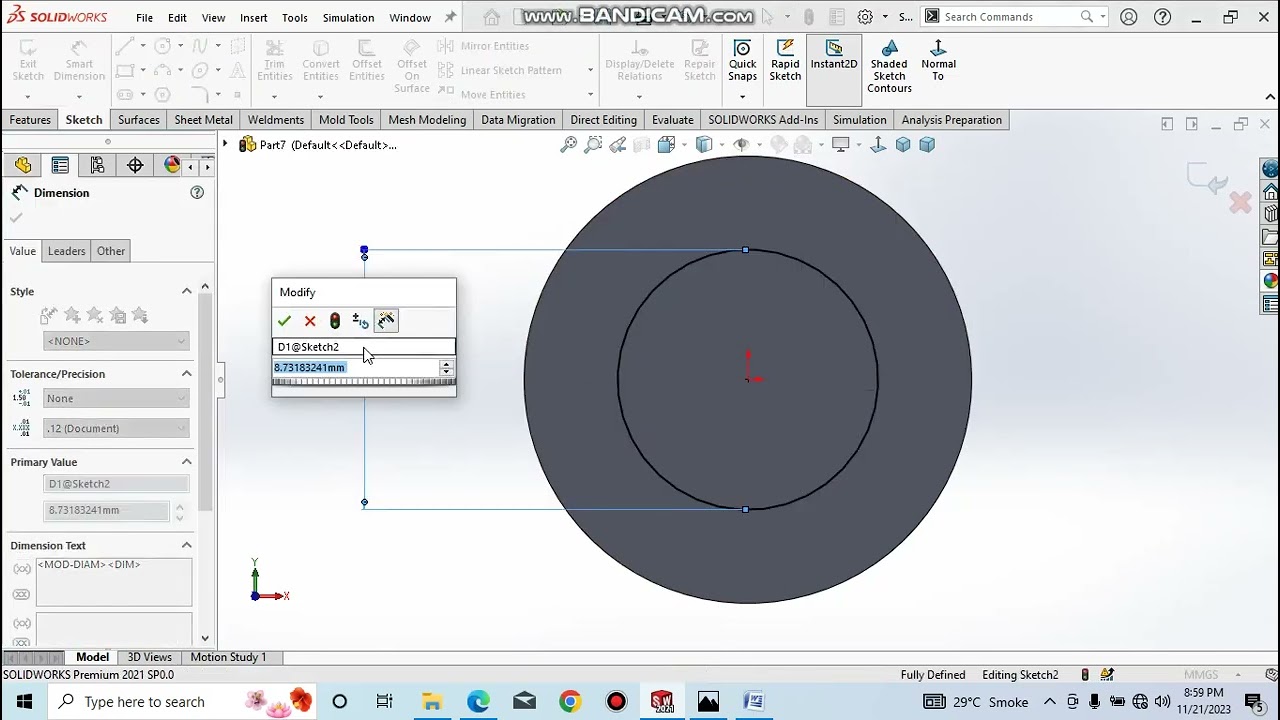The height and width of the screenshot is (720, 1280).
Task: Switch to the Sheet Metal tab
Action: pos(203,120)
